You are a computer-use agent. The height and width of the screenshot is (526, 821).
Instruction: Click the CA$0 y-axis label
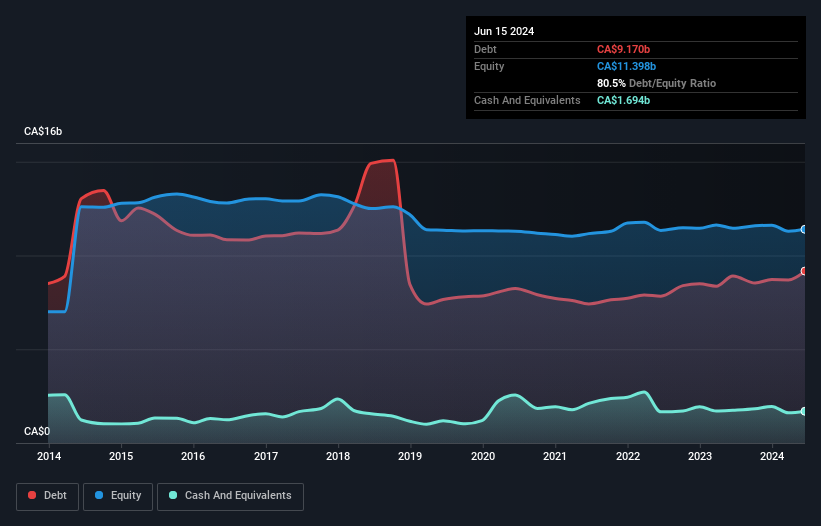tap(36, 432)
